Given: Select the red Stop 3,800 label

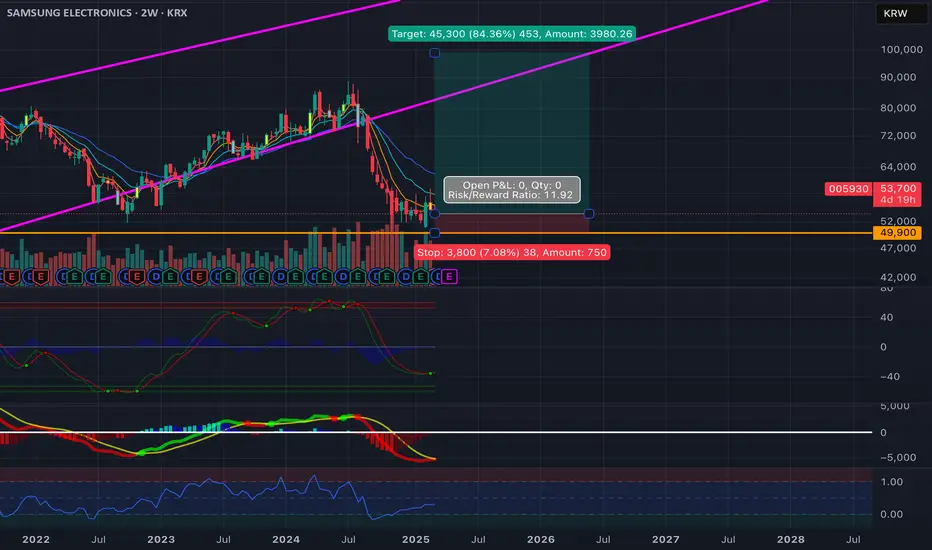Looking at the screenshot, I should (512, 252).
